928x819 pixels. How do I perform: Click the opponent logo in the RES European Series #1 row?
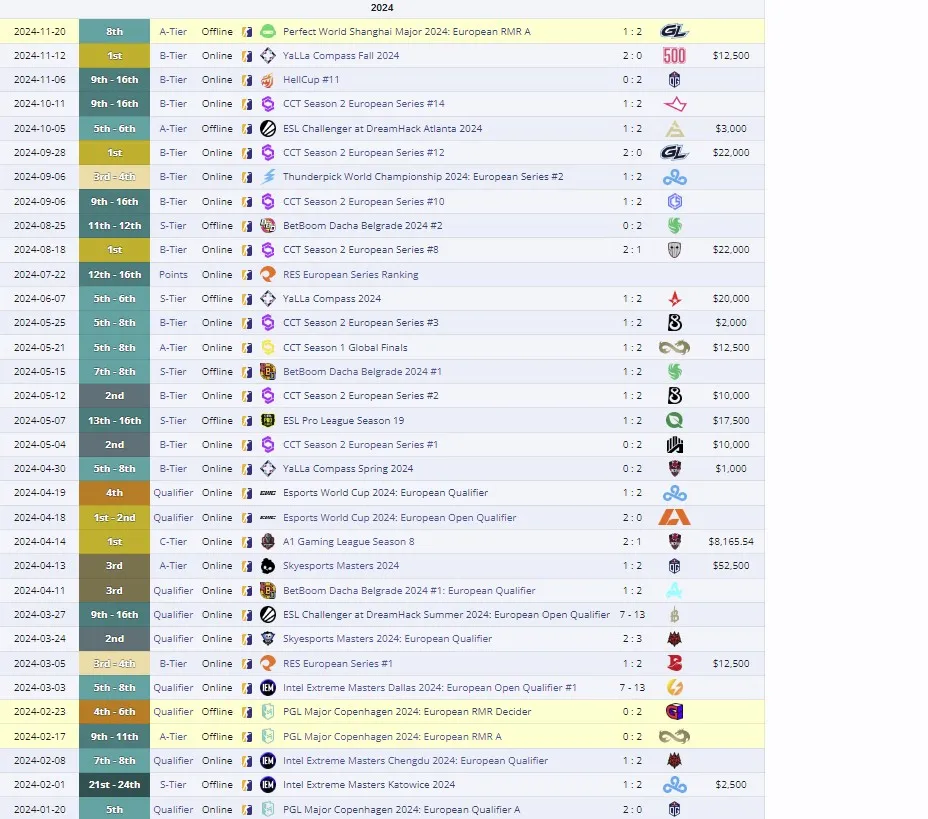[x=675, y=663]
